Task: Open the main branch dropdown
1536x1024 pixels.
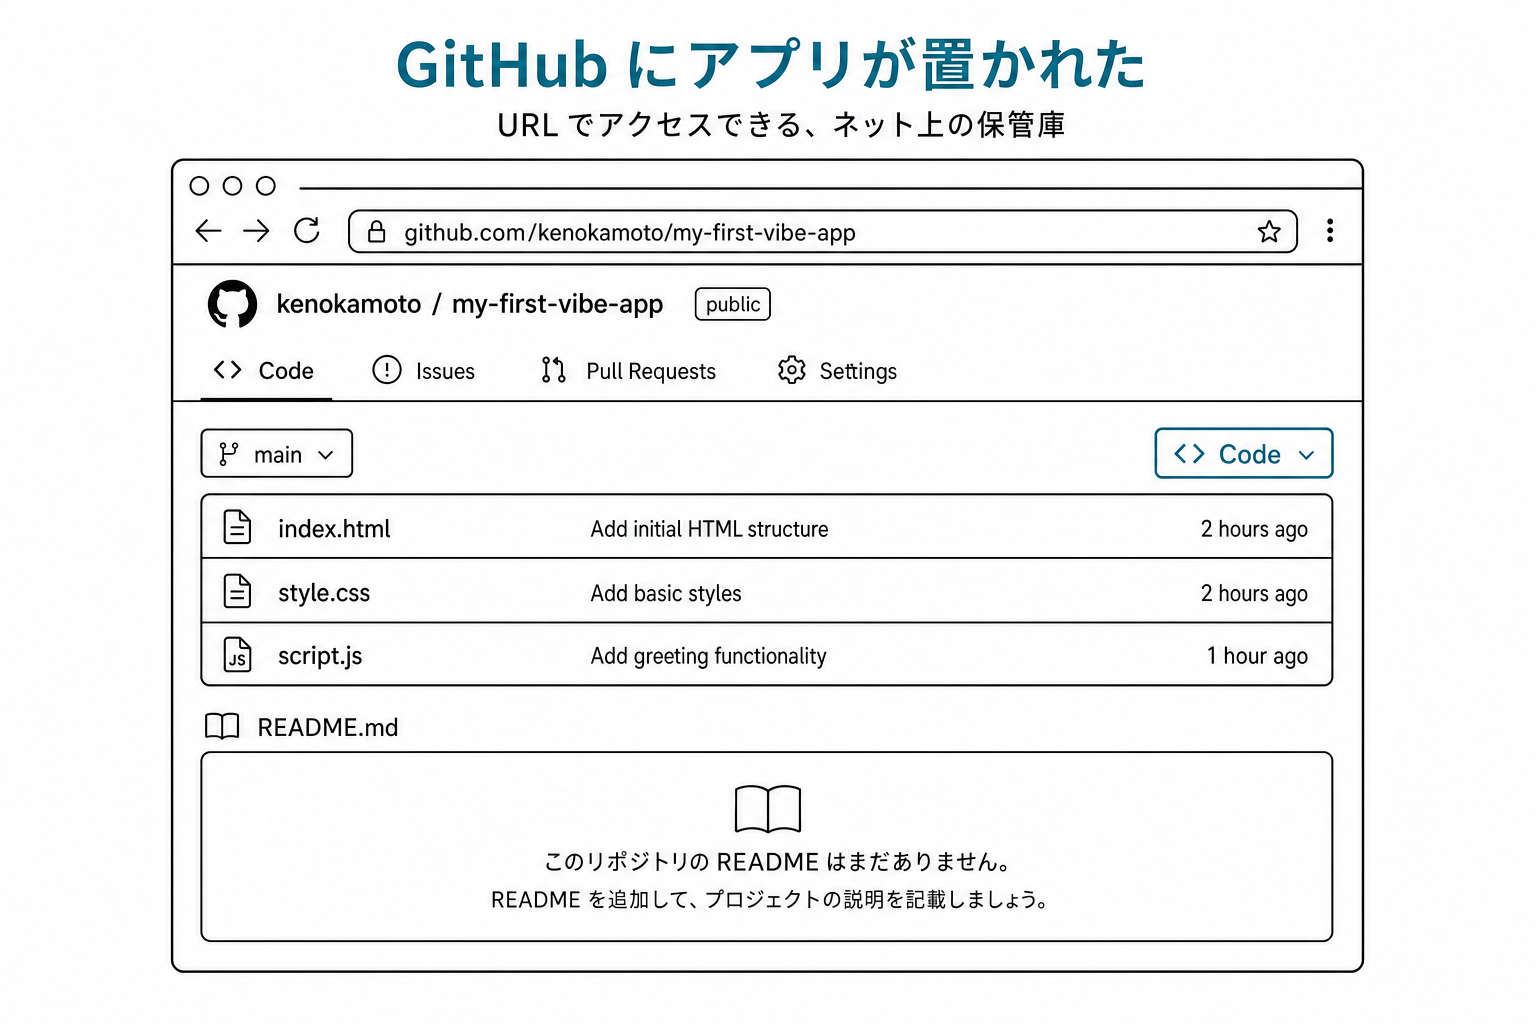Action: pyautogui.click(x=277, y=454)
